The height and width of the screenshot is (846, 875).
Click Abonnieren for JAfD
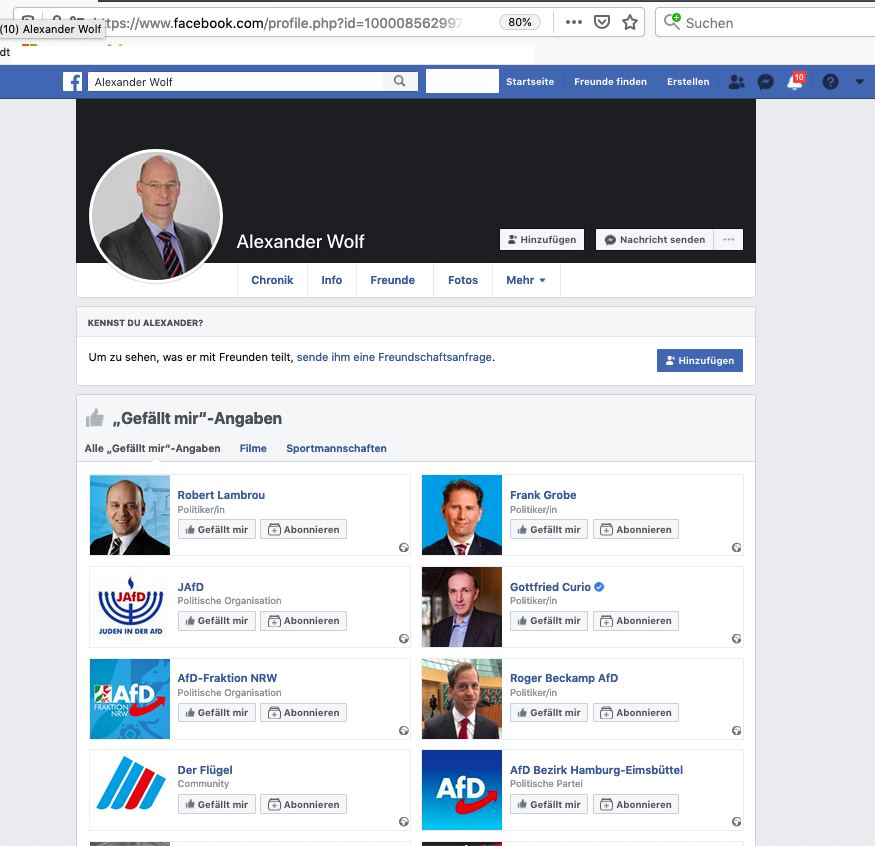coord(304,621)
